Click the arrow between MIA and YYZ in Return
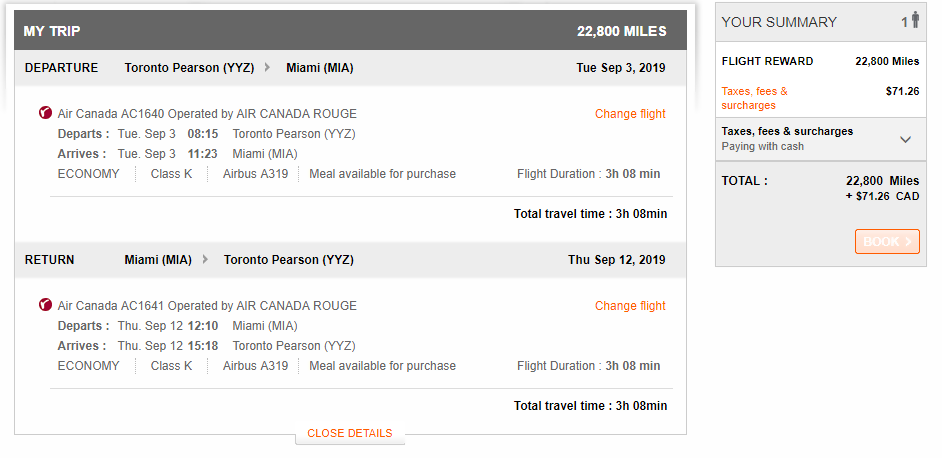 point(205,260)
